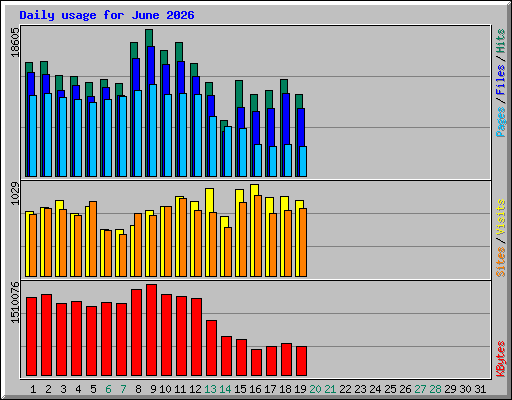Click the 18605 hits axis value
The width and height of the screenshot is (512, 400).
15,42
